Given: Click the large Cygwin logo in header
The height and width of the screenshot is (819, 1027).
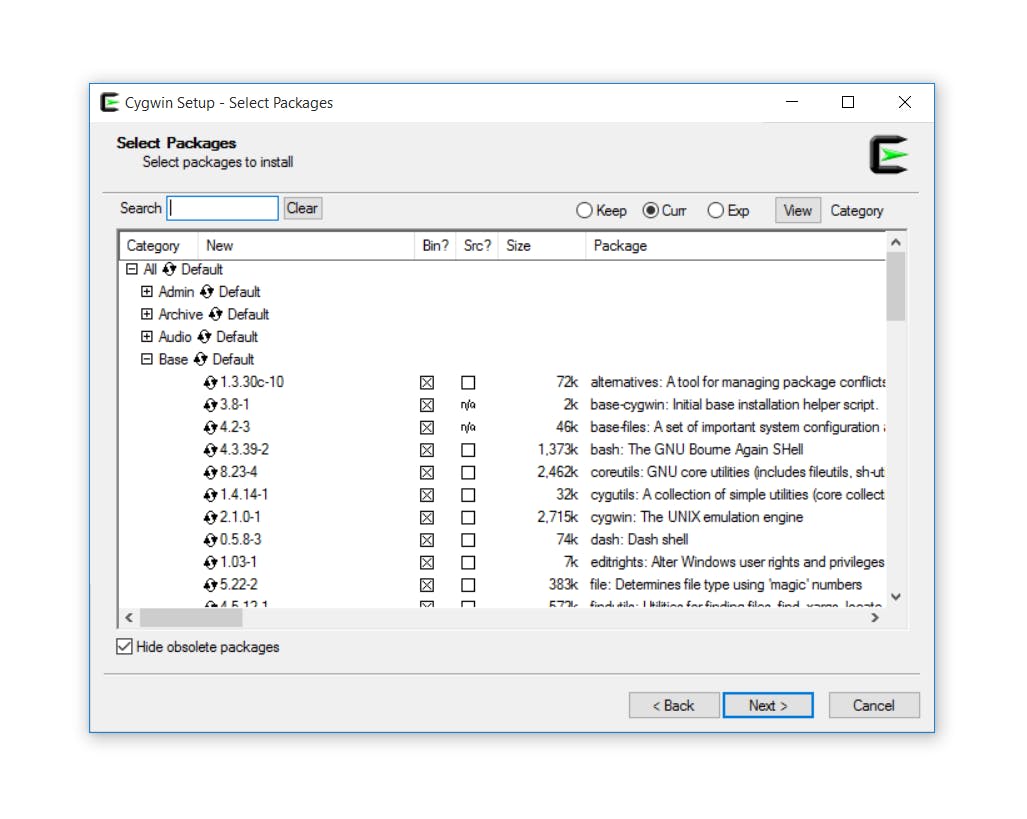Looking at the screenshot, I should coord(889,155).
